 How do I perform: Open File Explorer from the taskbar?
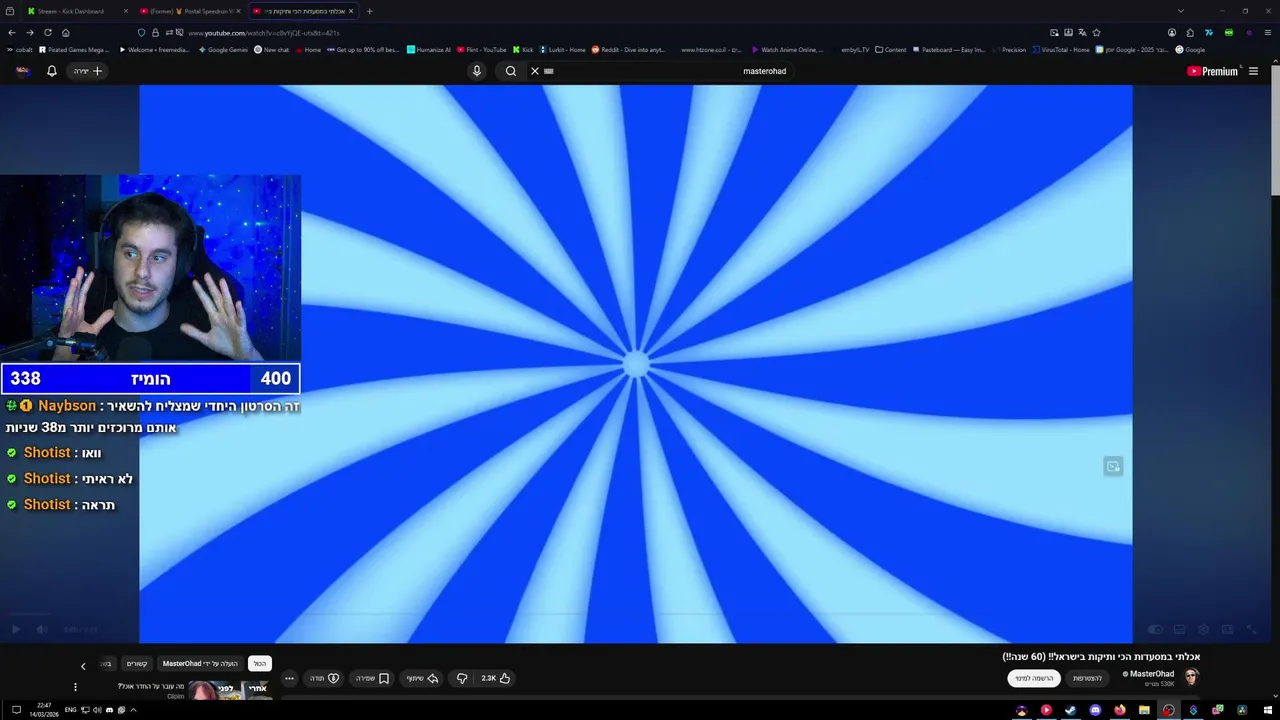(1144, 710)
